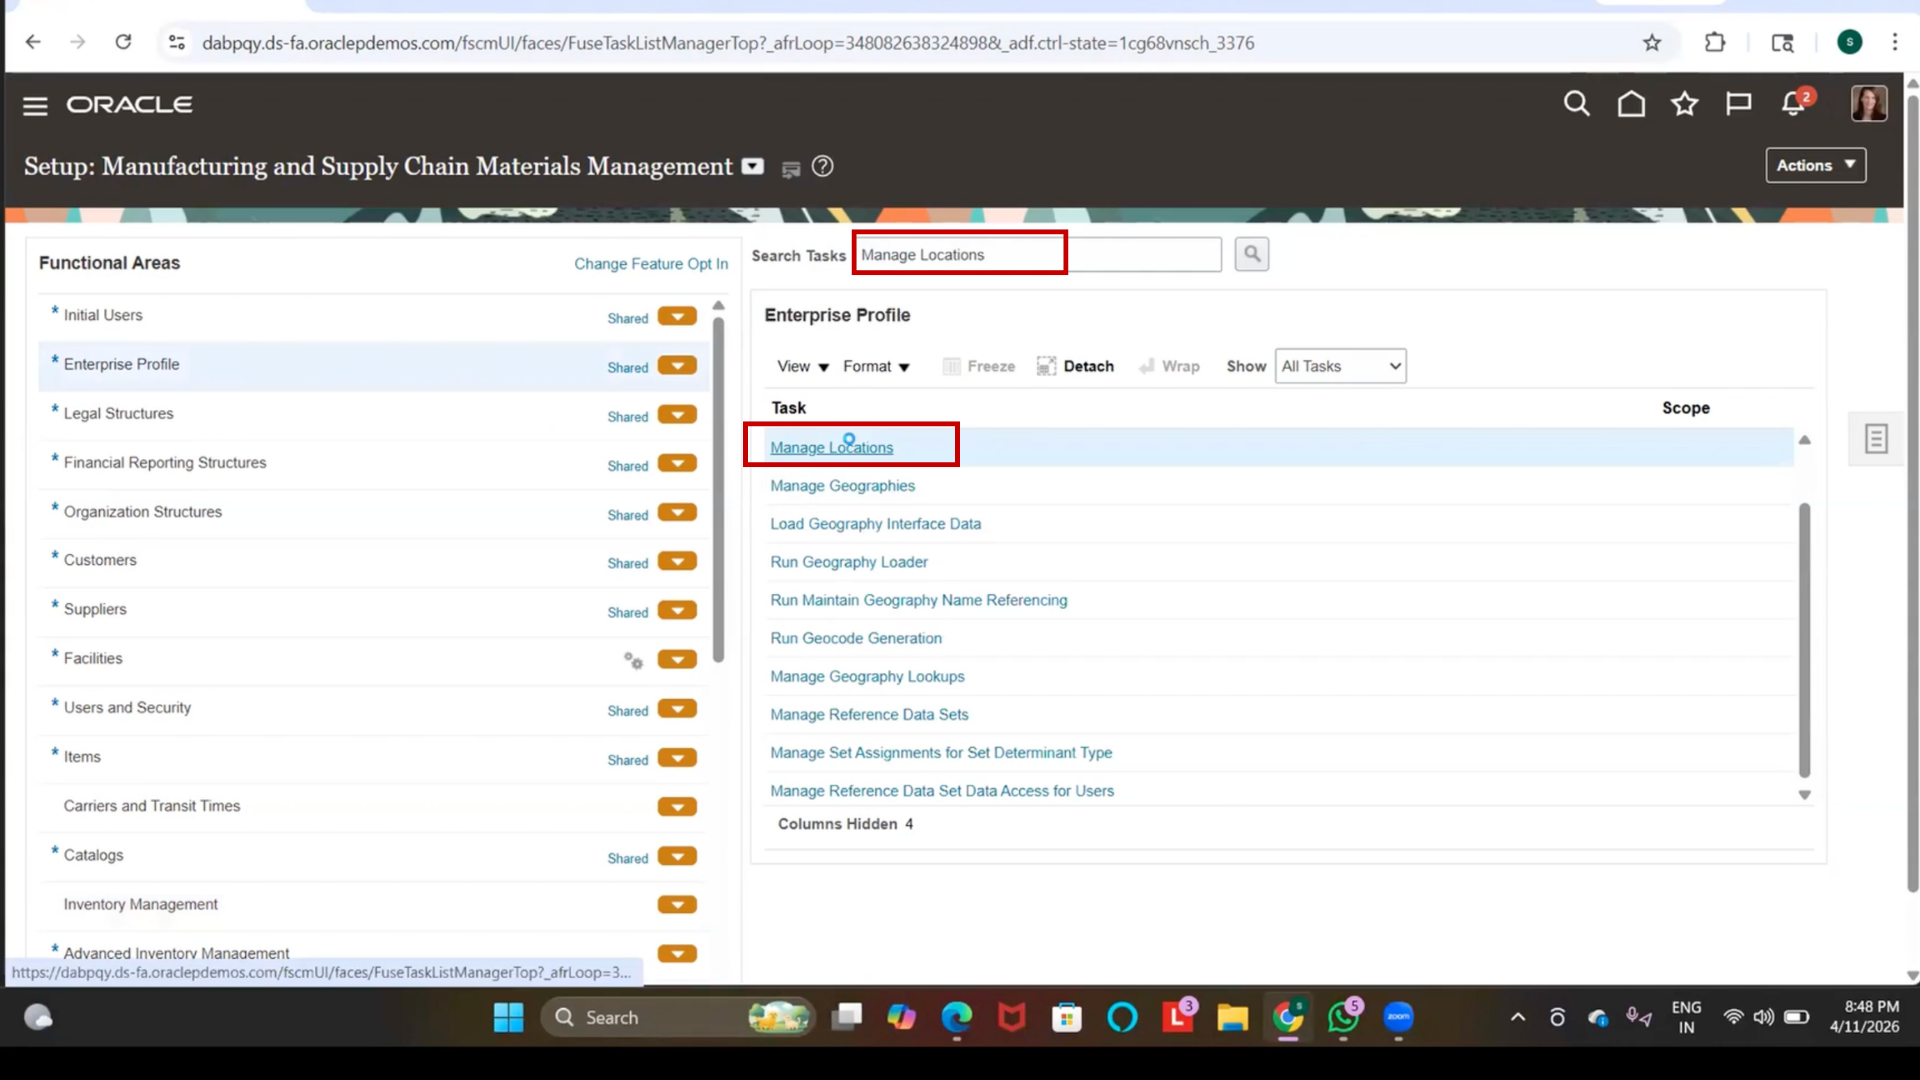Expand the Enterprise Profile action dropdown
Screen dimensions: 1920x1080
pos(677,366)
